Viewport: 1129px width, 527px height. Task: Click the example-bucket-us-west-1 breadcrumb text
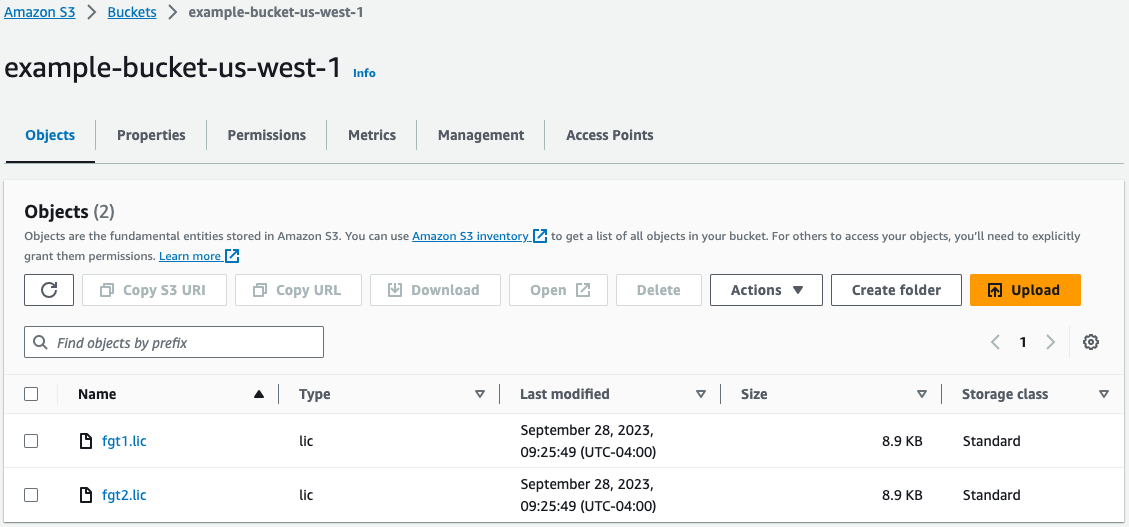pyautogui.click(x=276, y=13)
